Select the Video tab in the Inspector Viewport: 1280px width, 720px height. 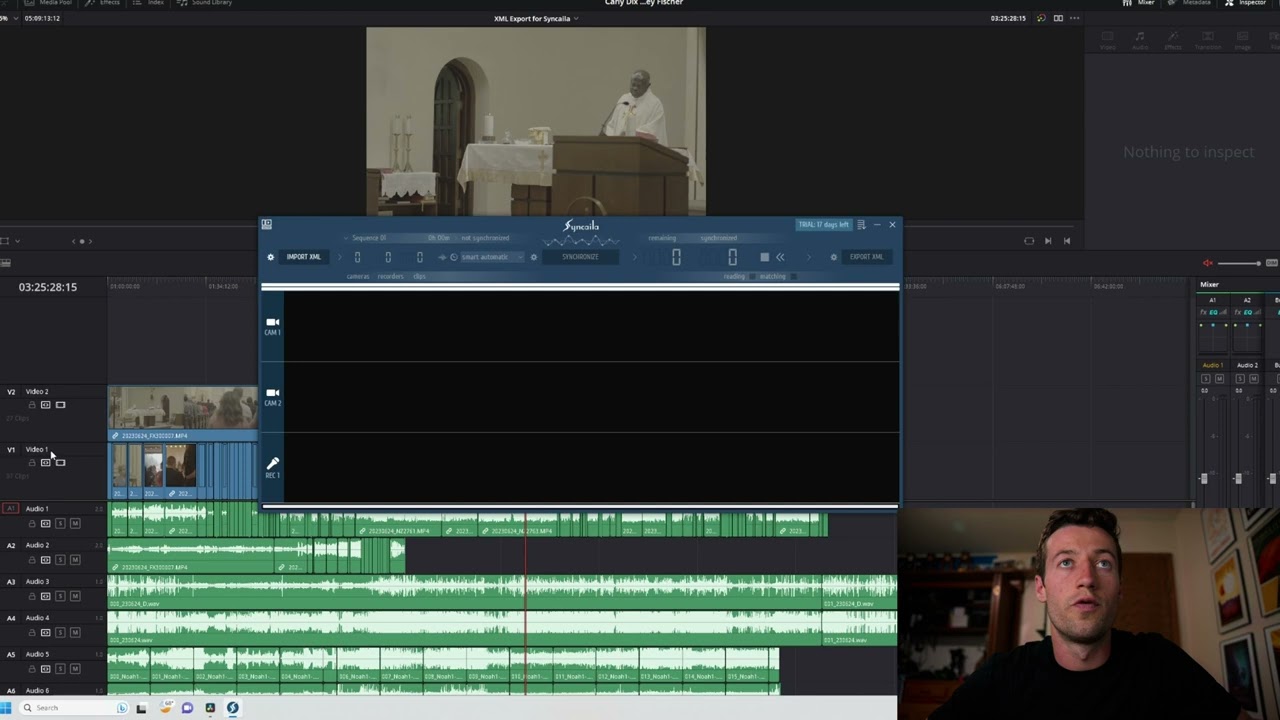(x=1107, y=40)
